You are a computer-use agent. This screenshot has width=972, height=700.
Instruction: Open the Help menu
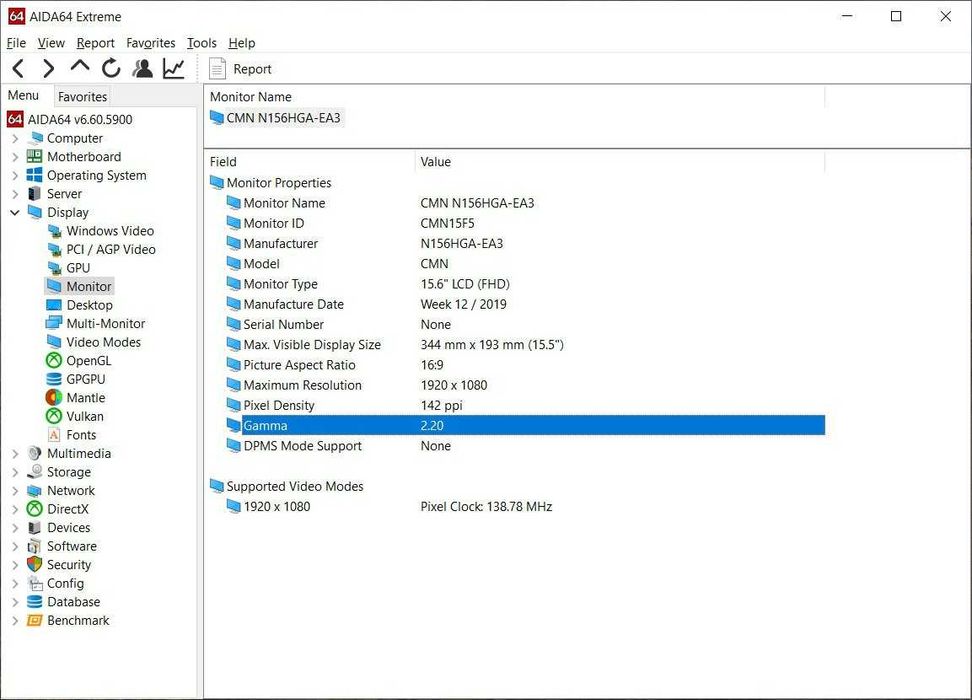(x=242, y=43)
